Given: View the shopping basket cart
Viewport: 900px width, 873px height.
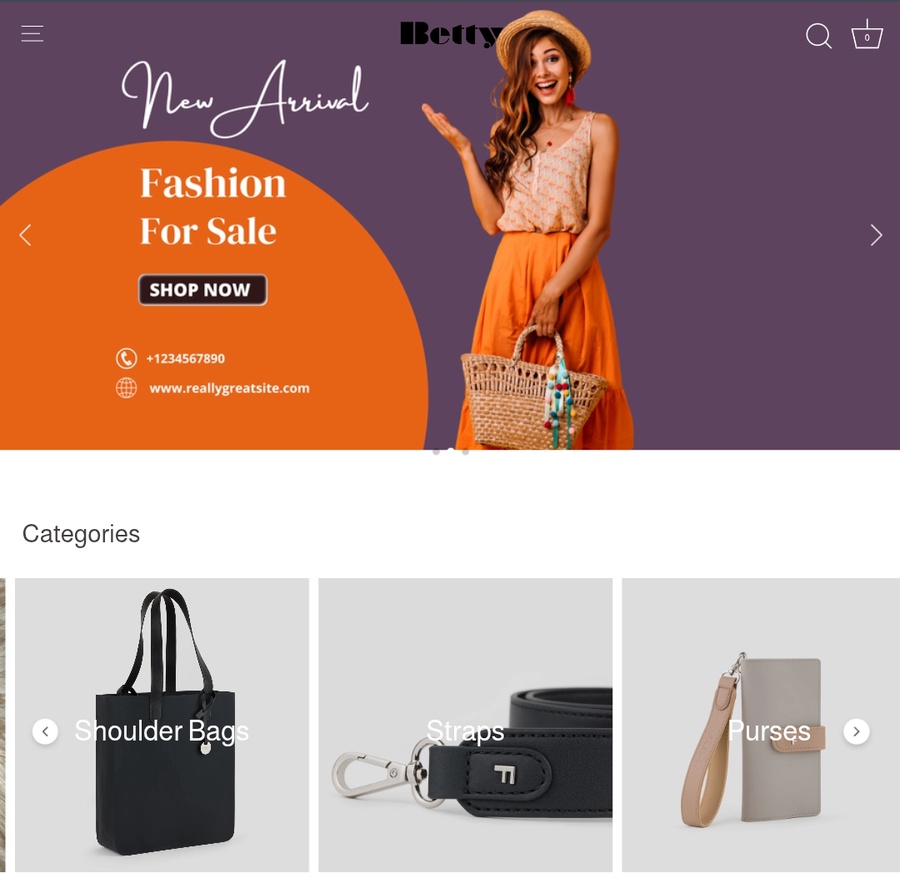Looking at the screenshot, I should [867, 34].
